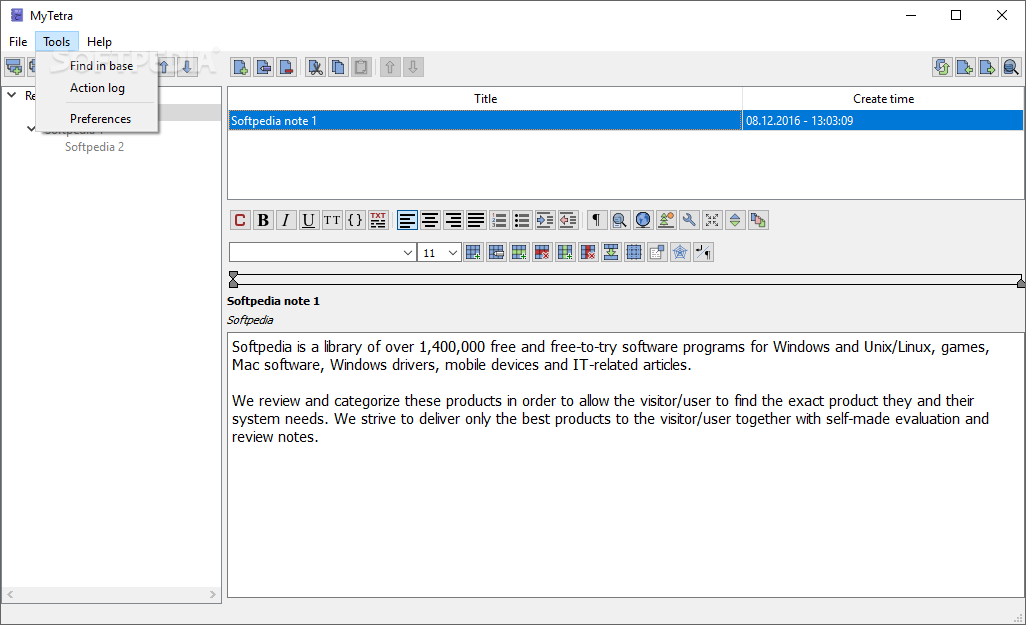Viewport: 1026px width, 625px height.
Task: Cut the selected note with scissors
Action: [315, 67]
